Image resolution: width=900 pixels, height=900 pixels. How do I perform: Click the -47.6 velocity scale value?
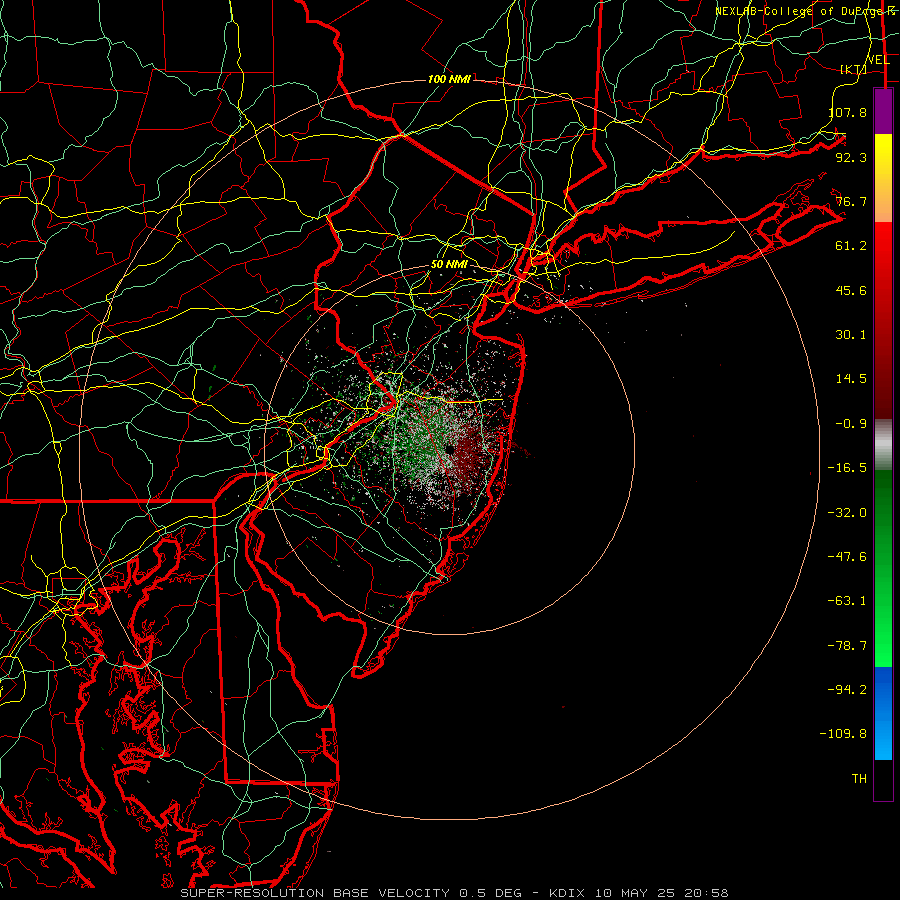click(847, 557)
